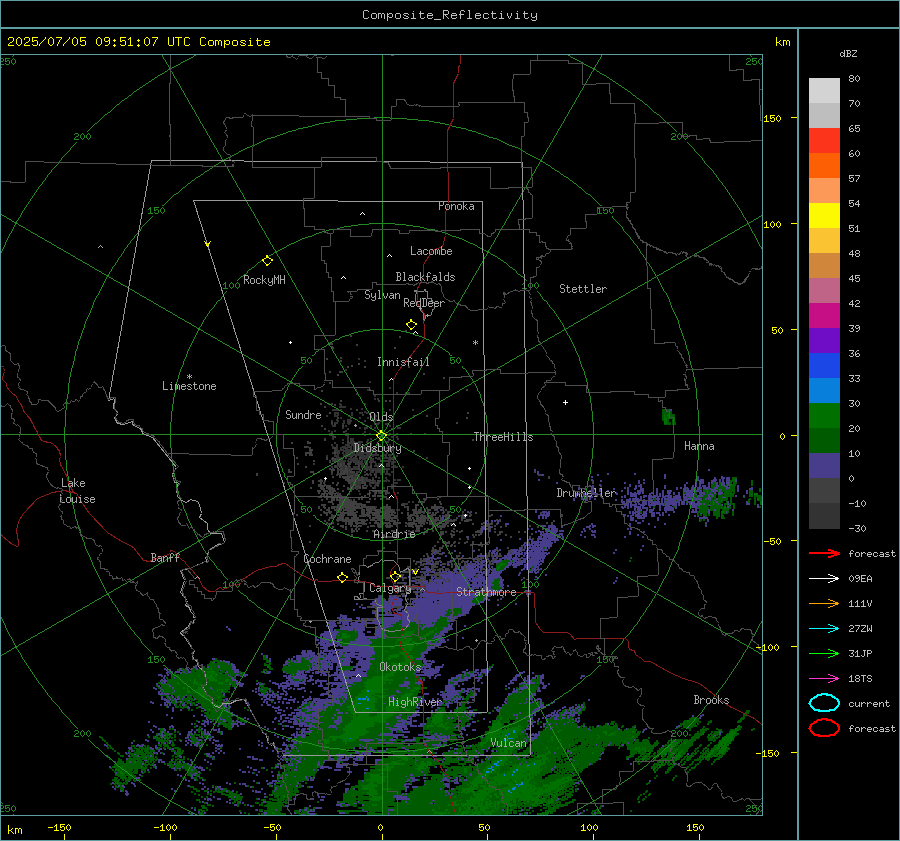
Task: Click the Limestone label
Action: (x=189, y=386)
